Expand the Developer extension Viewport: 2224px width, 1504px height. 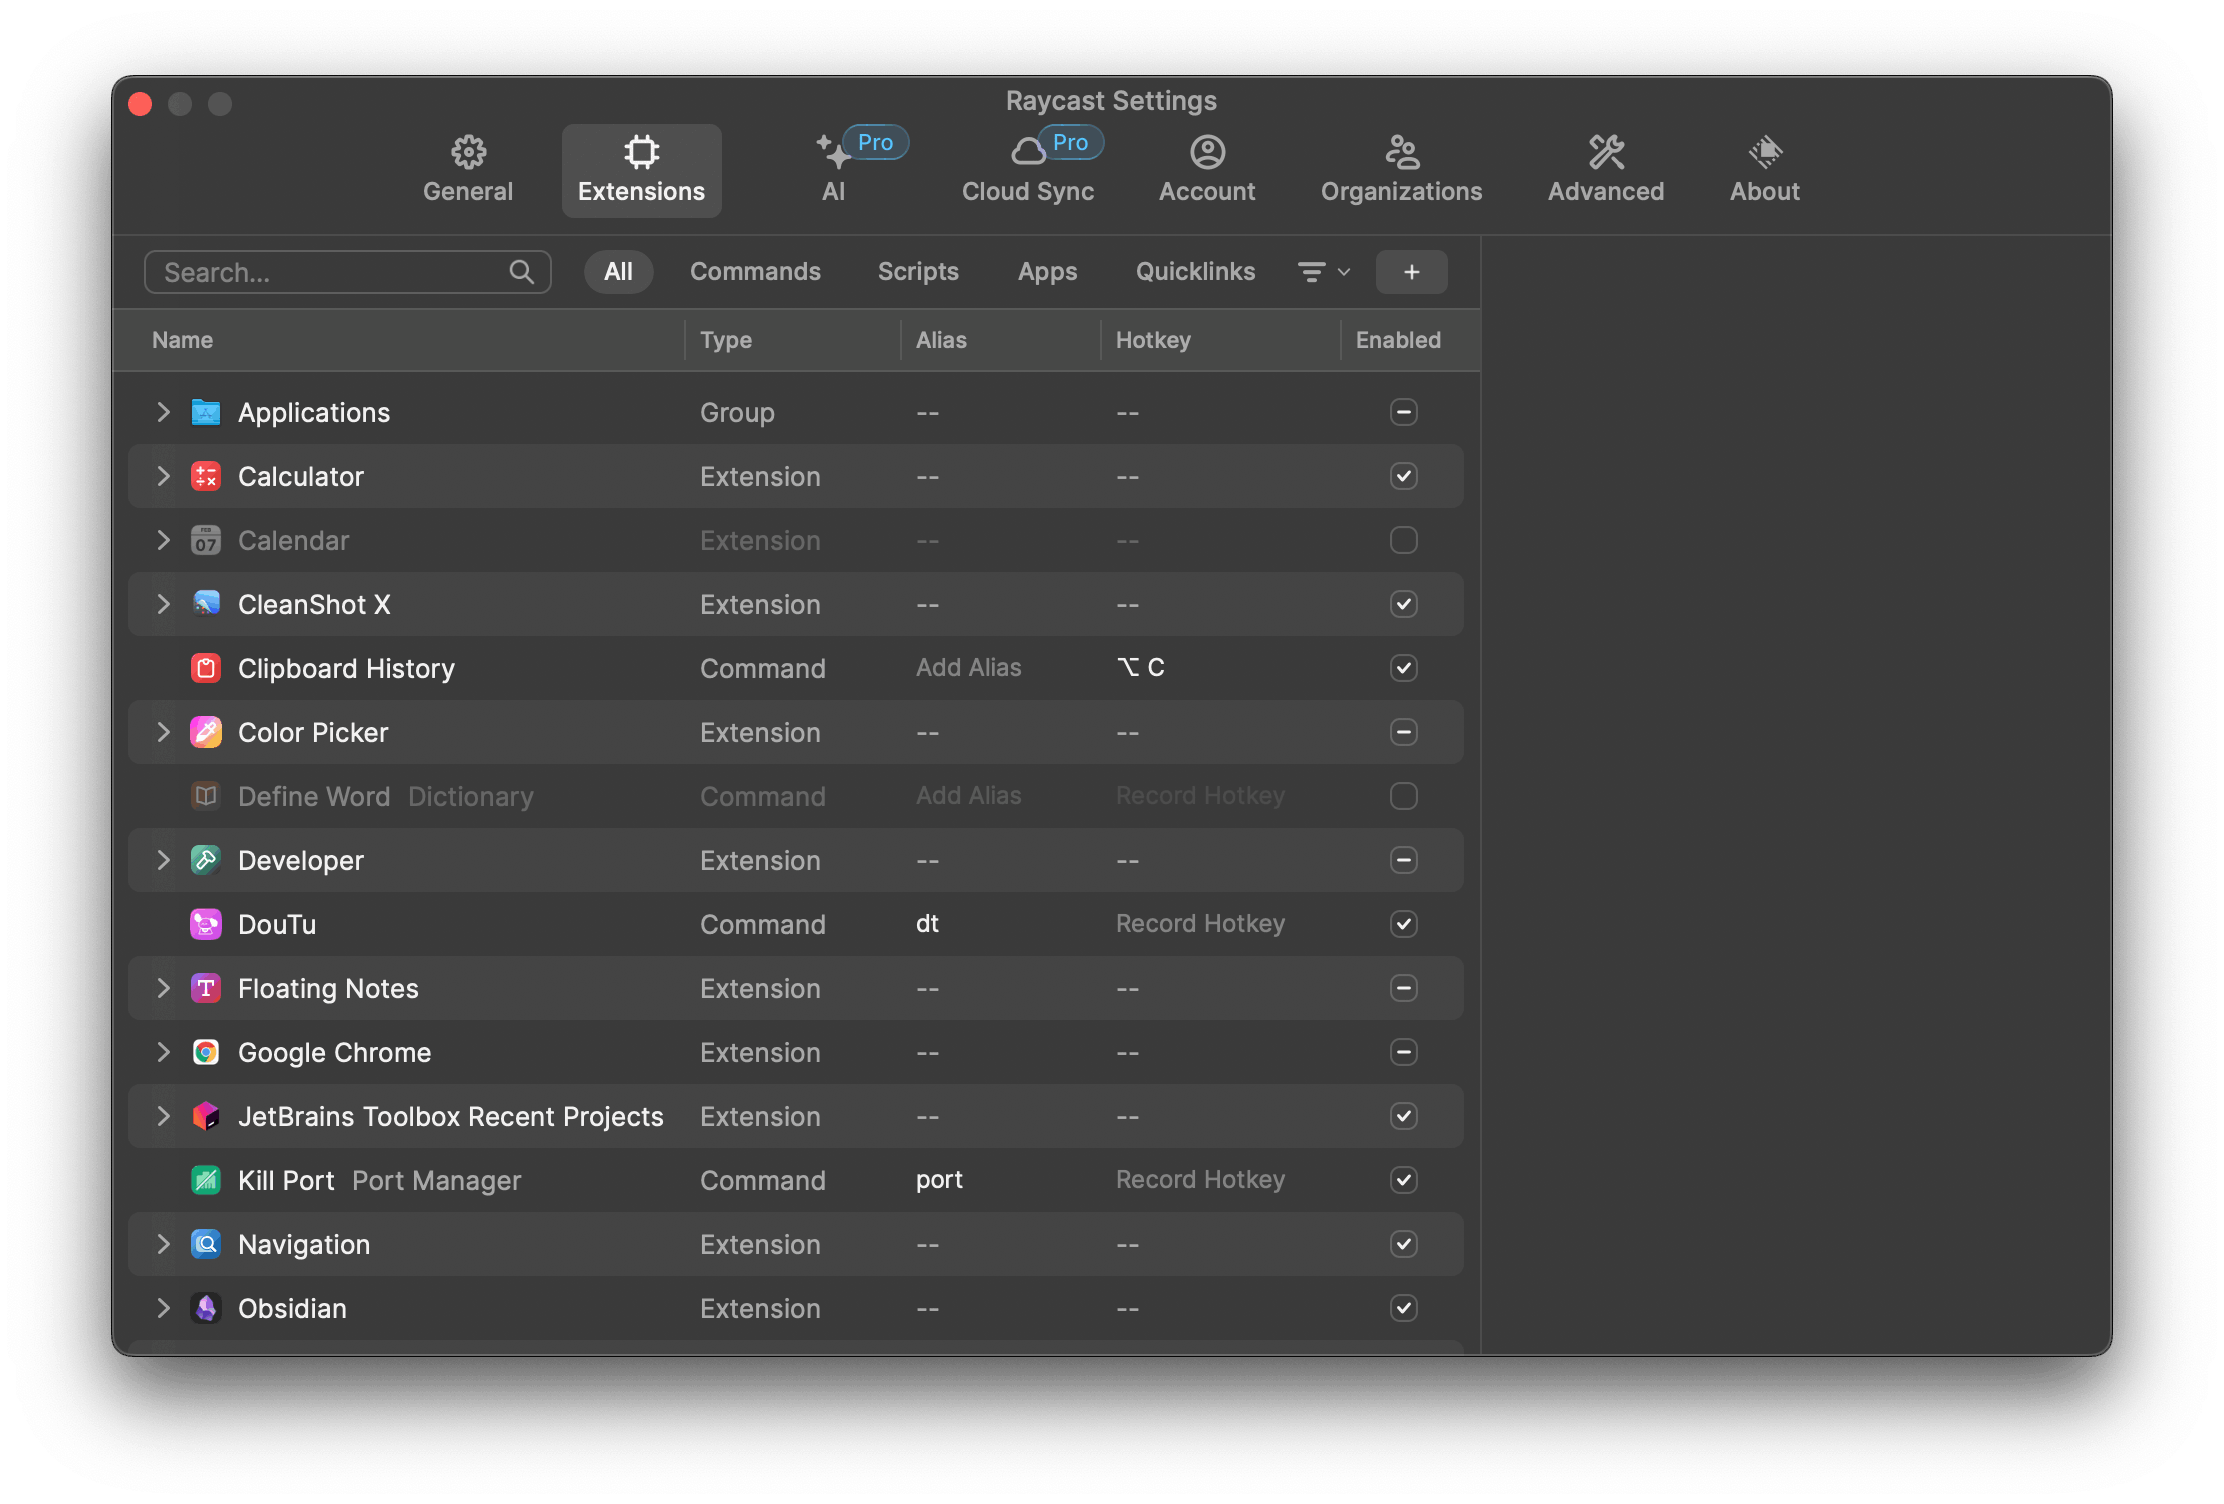(x=163, y=860)
